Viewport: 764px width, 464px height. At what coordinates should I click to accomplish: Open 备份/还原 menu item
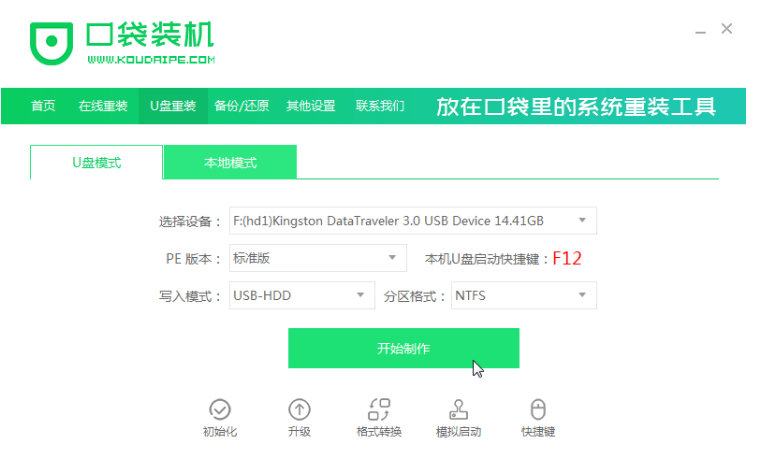pos(242,106)
